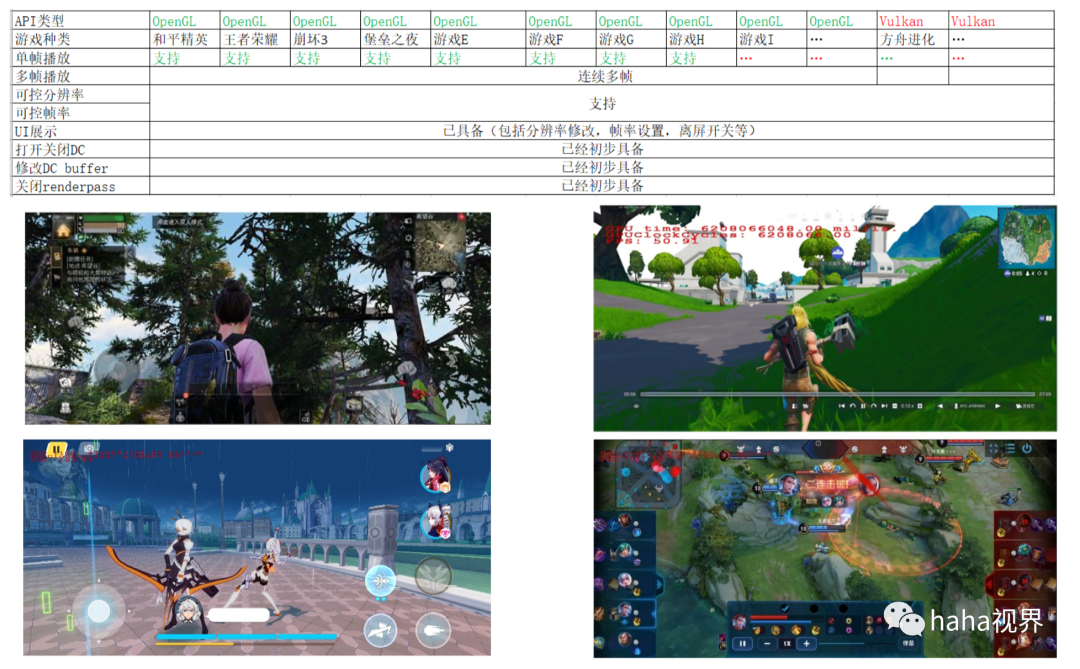Tap the evade dash button in Honkai
The width and height of the screenshot is (1080, 669).
coord(380,630)
